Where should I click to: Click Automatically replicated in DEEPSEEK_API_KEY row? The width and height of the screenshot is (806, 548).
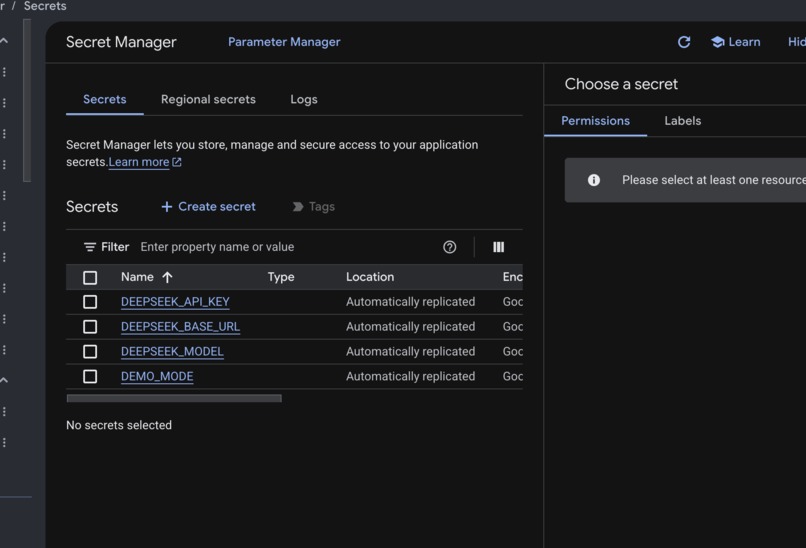(x=410, y=302)
